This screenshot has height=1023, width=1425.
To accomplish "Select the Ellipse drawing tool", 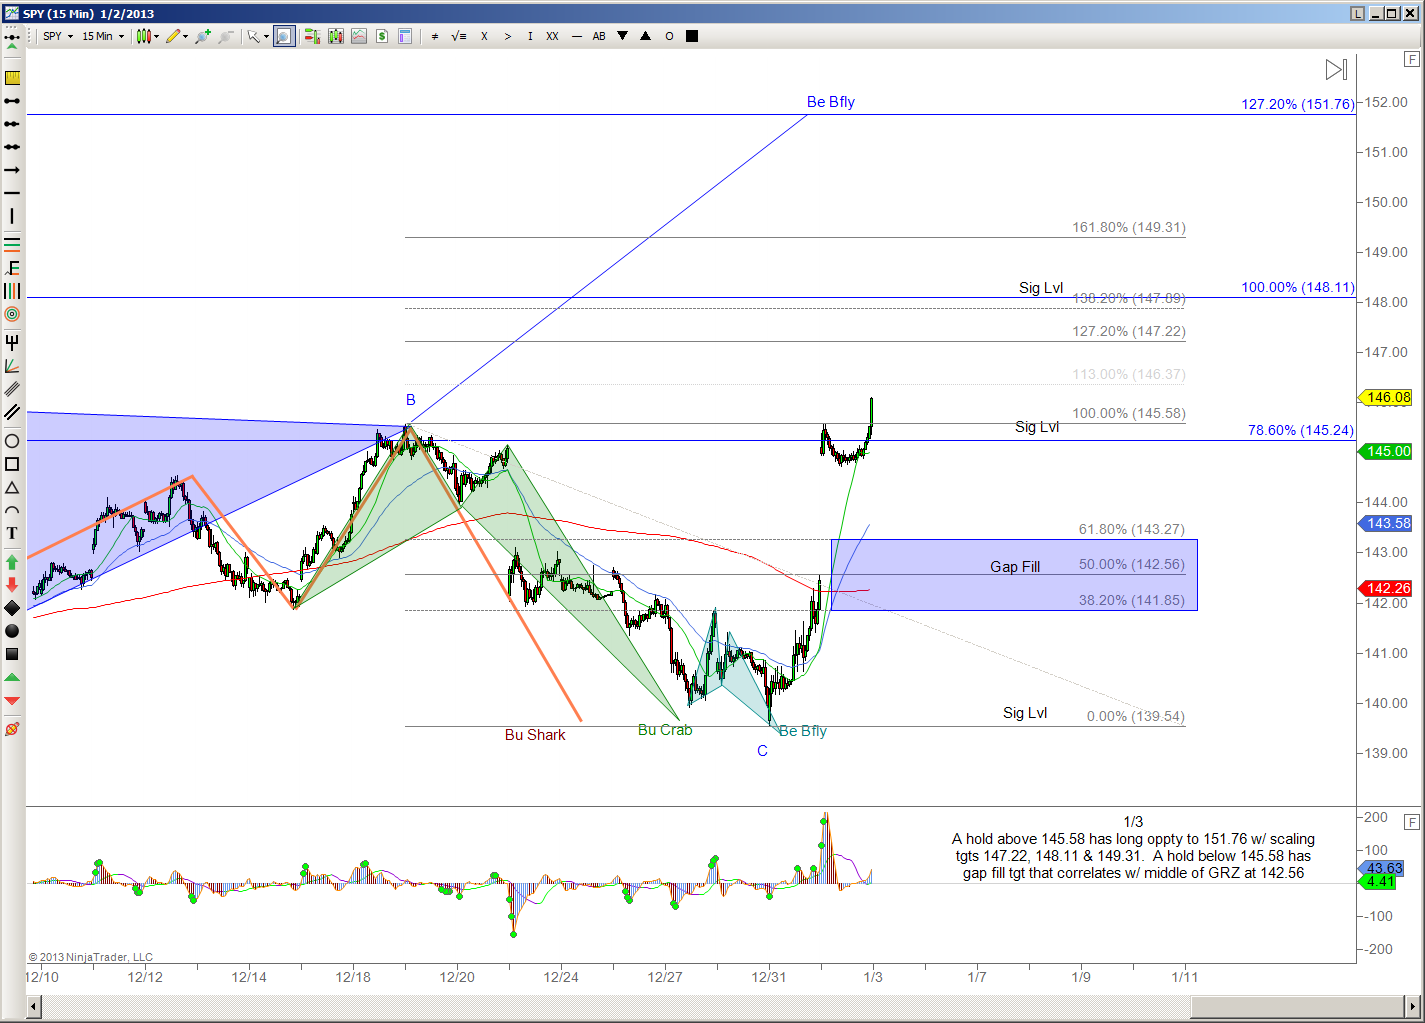I will coord(12,441).
